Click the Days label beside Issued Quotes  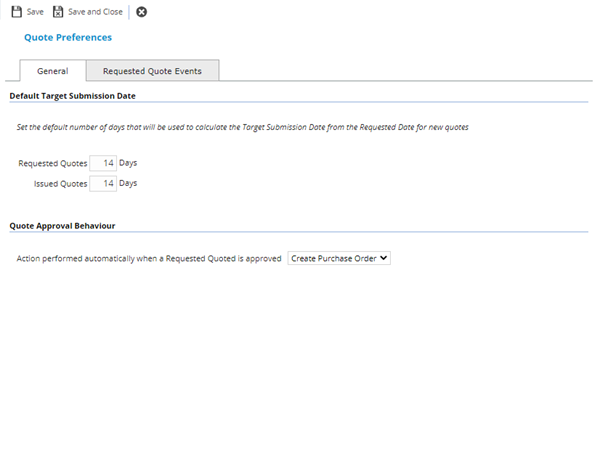(128, 183)
